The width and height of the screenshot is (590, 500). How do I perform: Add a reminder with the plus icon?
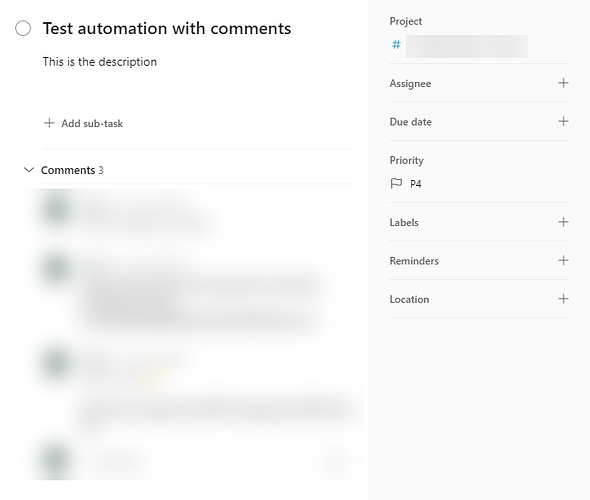pos(563,260)
